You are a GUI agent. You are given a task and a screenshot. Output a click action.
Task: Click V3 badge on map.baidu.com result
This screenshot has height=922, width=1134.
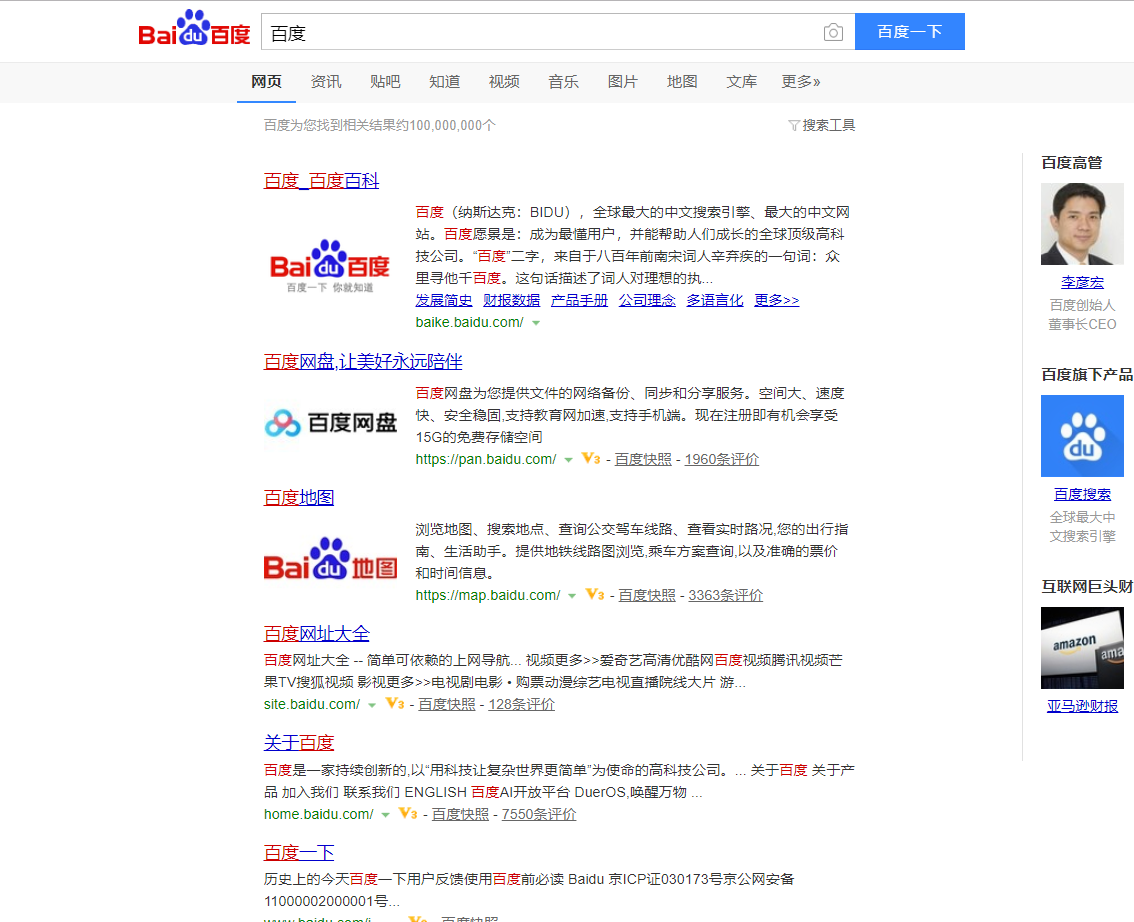click(x=594, y=594)
